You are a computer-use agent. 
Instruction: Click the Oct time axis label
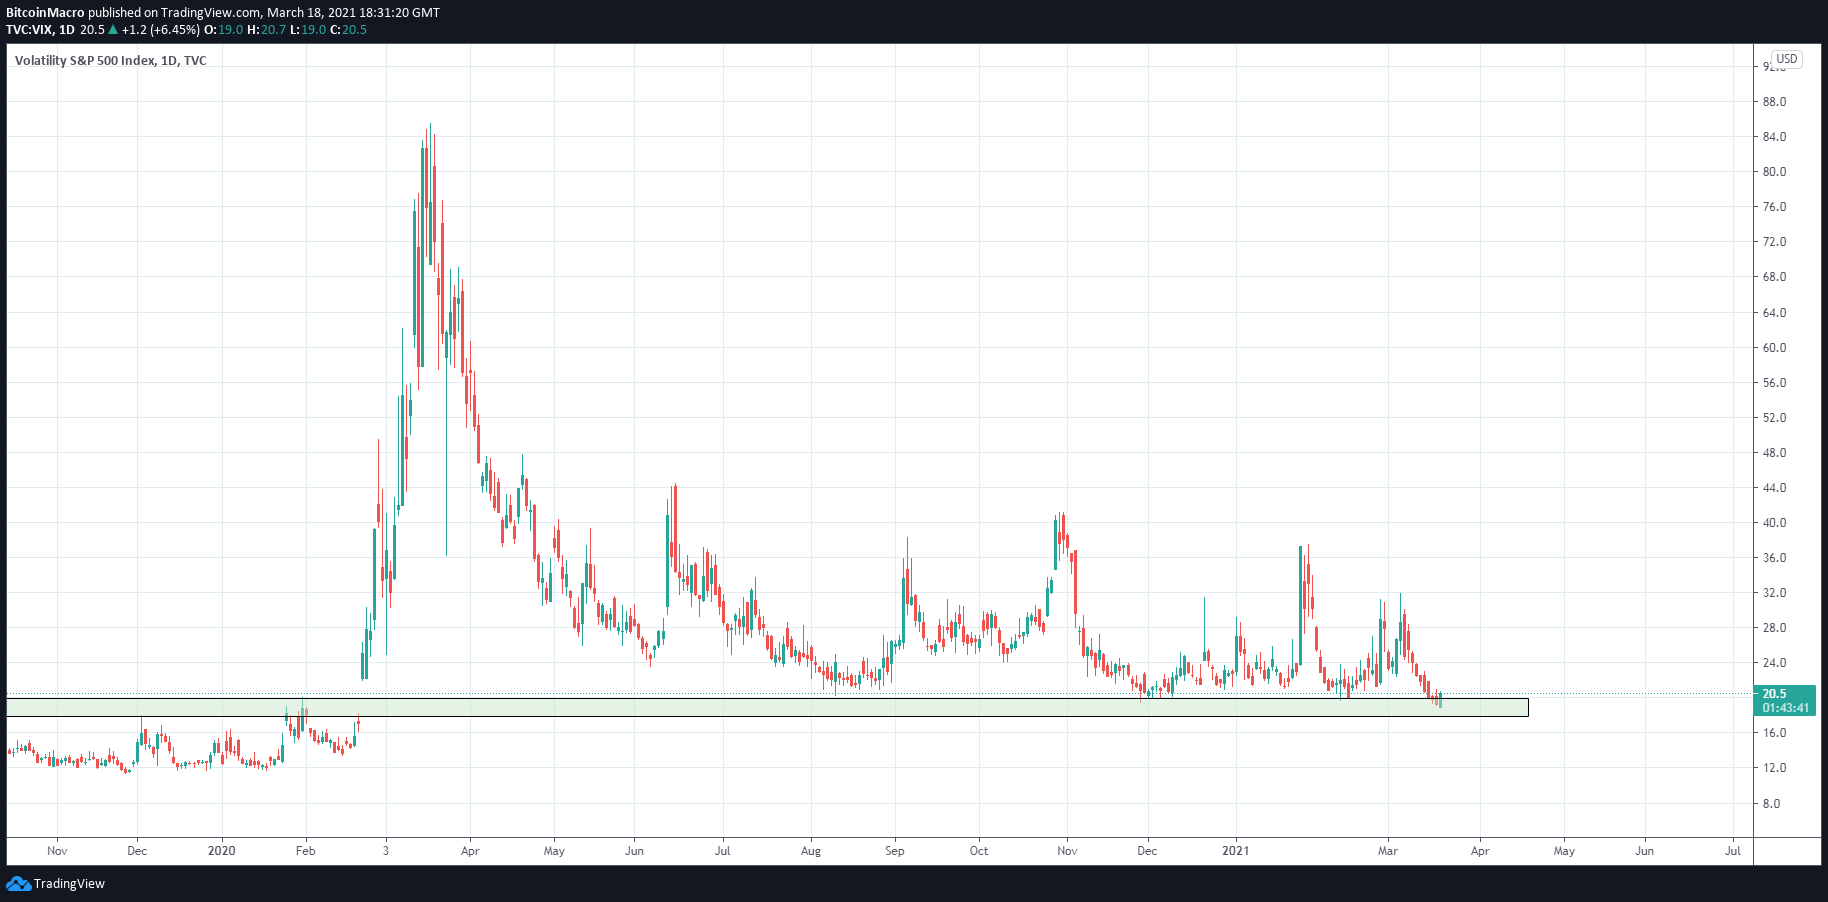pos(979,851)
